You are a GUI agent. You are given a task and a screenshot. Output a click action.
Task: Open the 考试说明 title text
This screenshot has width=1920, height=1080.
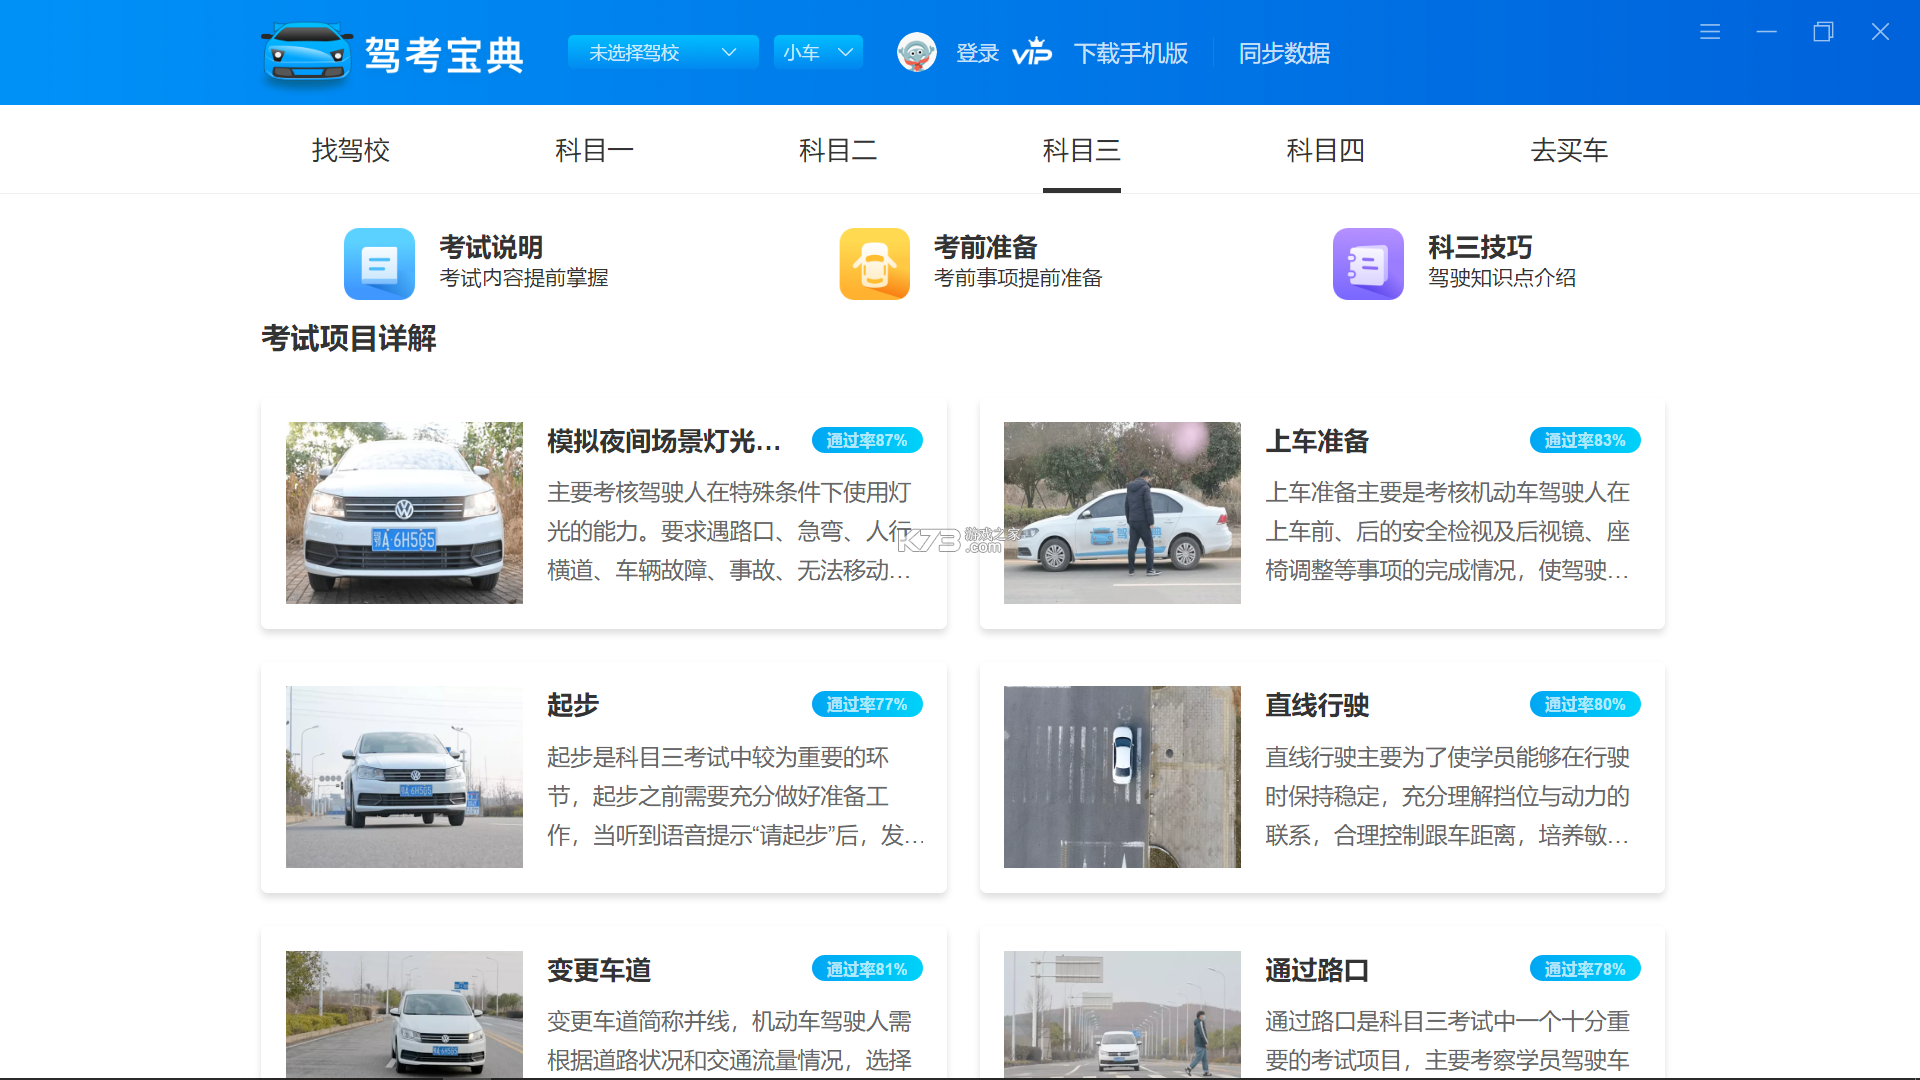[491, 247]
